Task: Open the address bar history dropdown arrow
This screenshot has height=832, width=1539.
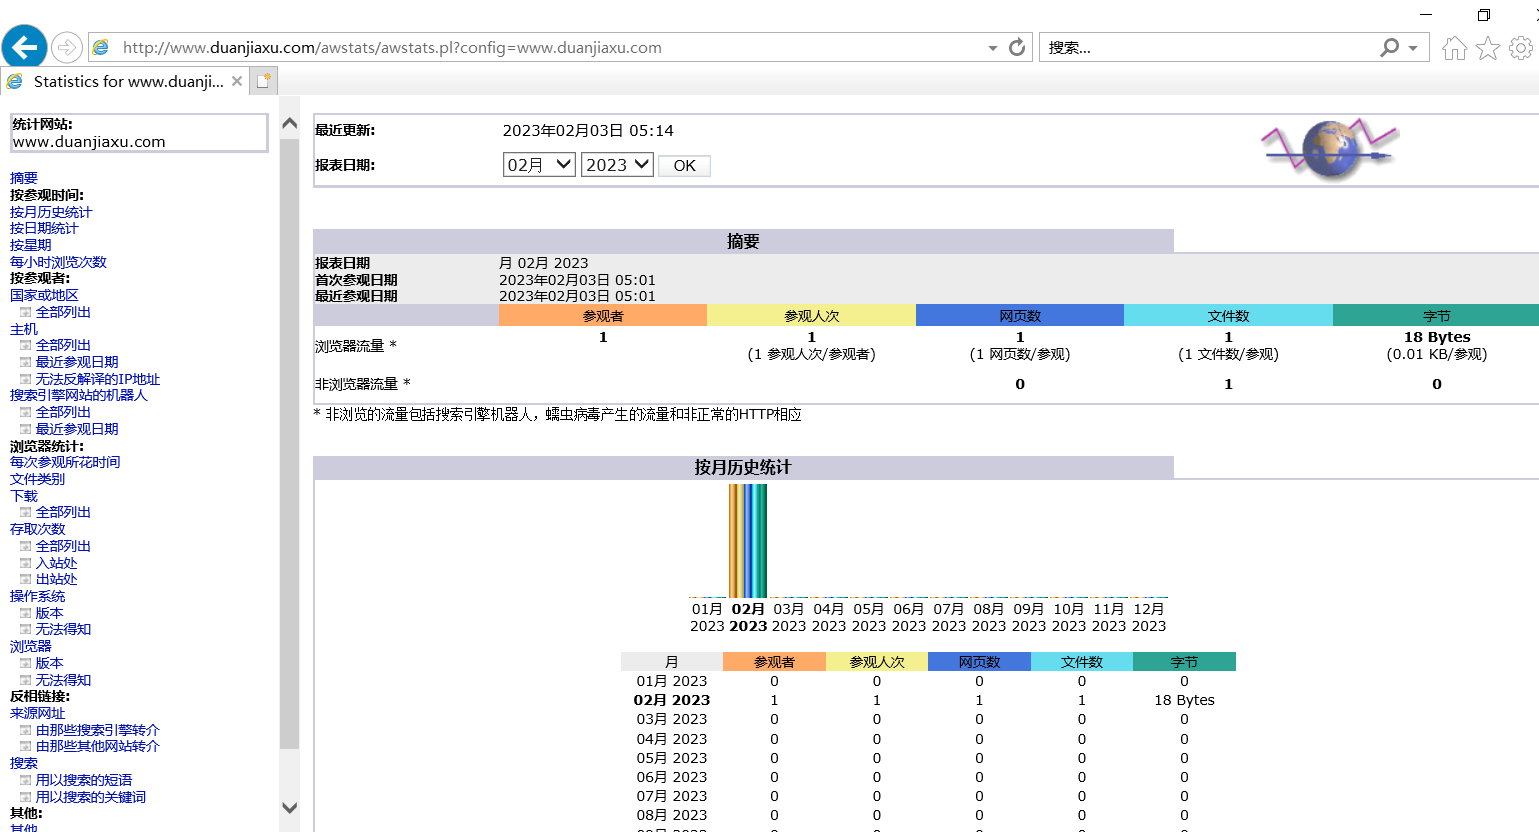Action: coord(992,48)
